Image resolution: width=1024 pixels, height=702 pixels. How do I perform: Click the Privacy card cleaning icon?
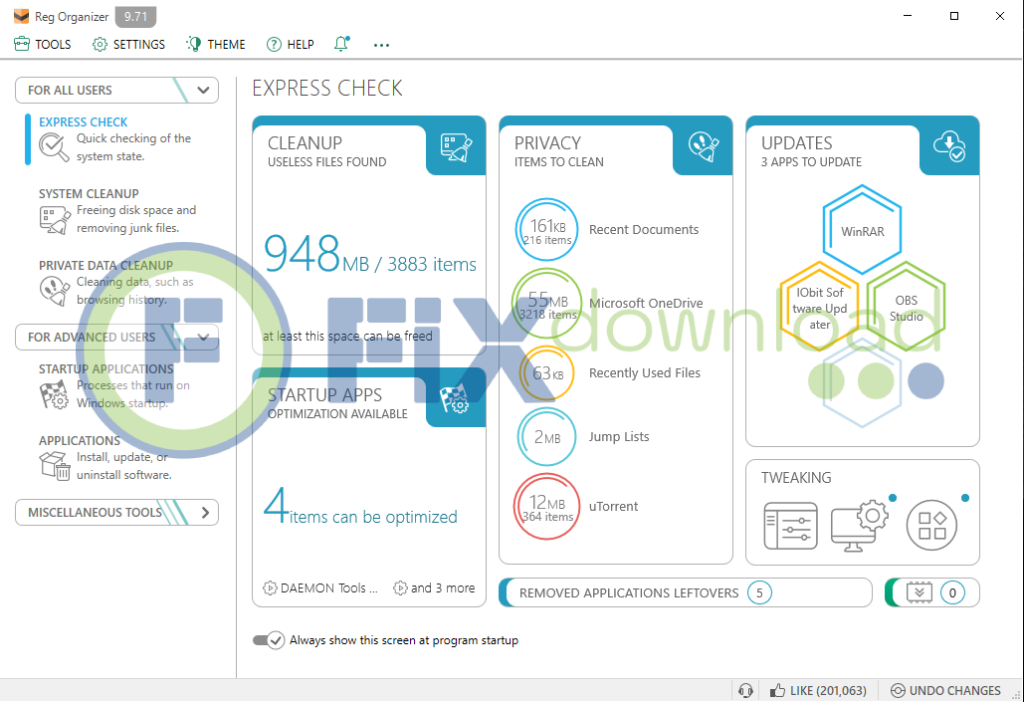pyautogui.click(x=703, y=146)
